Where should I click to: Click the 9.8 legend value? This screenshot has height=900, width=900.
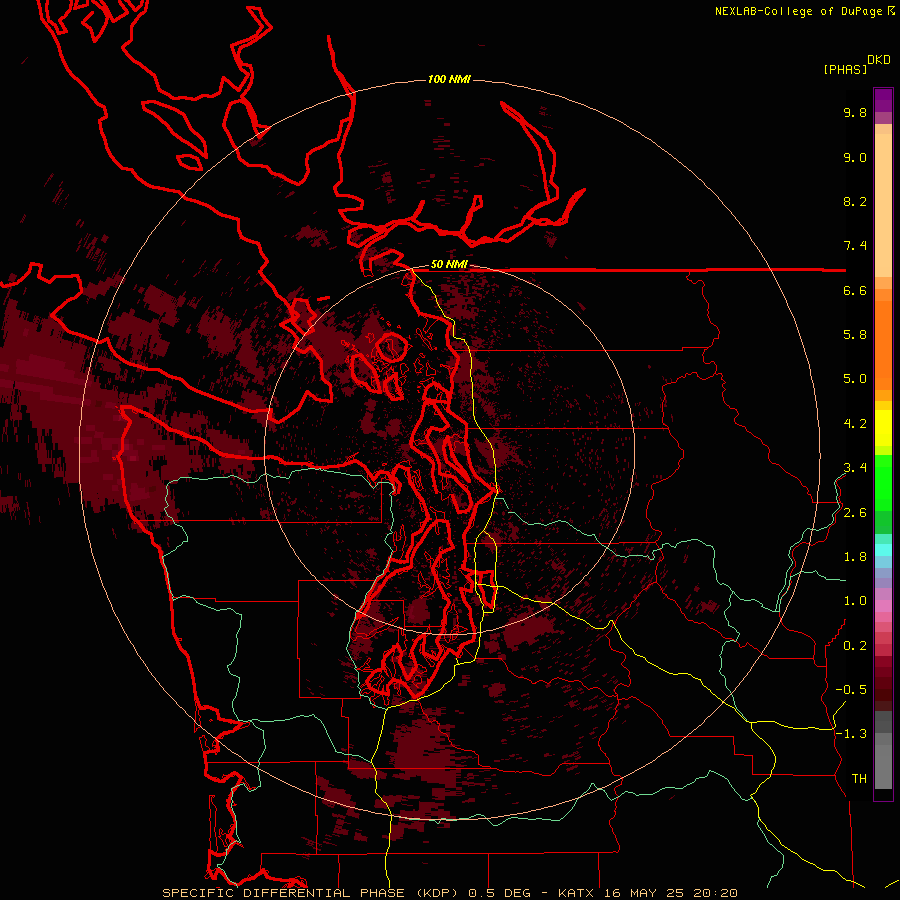(x=855, y=112)
